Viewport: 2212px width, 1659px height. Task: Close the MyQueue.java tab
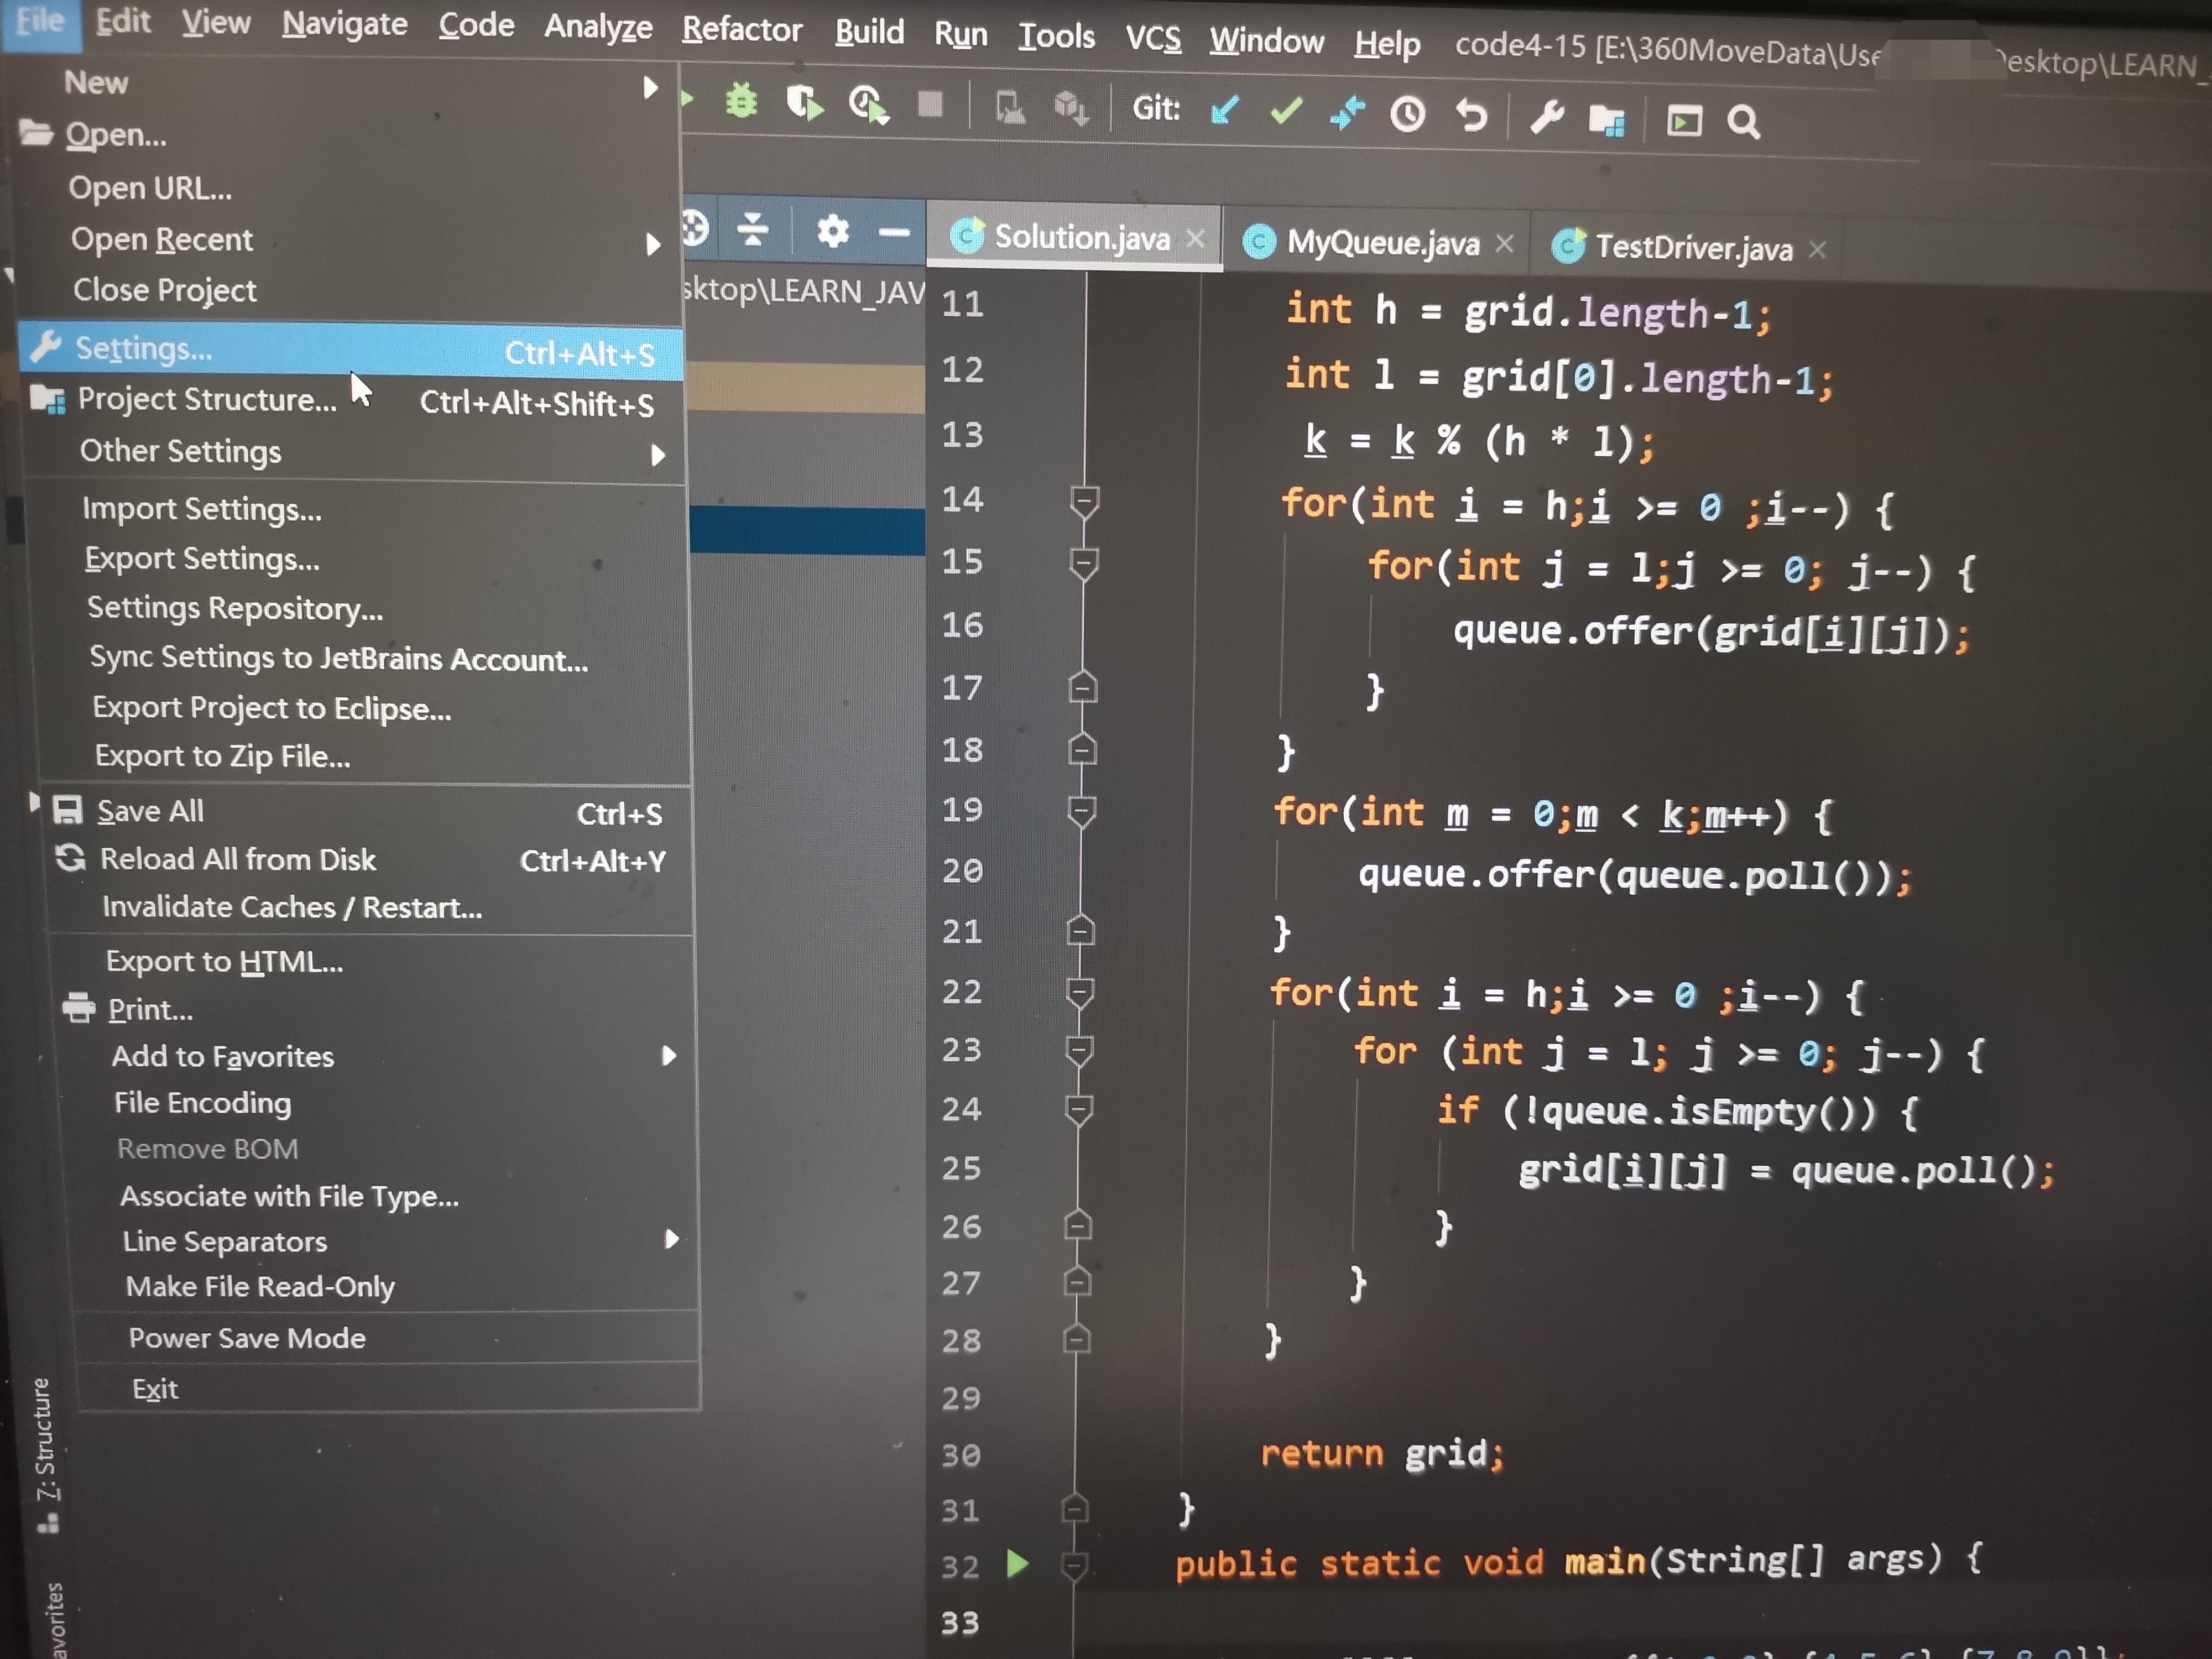pyautogui.click(x=1505, y=243)
